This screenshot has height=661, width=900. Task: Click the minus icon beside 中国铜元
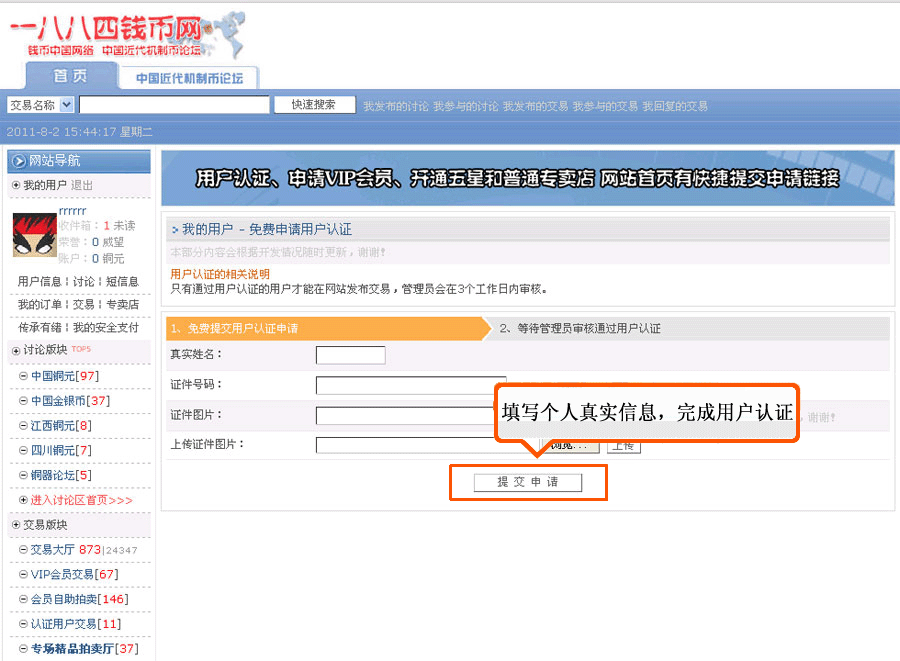pyautogui.click(x=23, y=376)
